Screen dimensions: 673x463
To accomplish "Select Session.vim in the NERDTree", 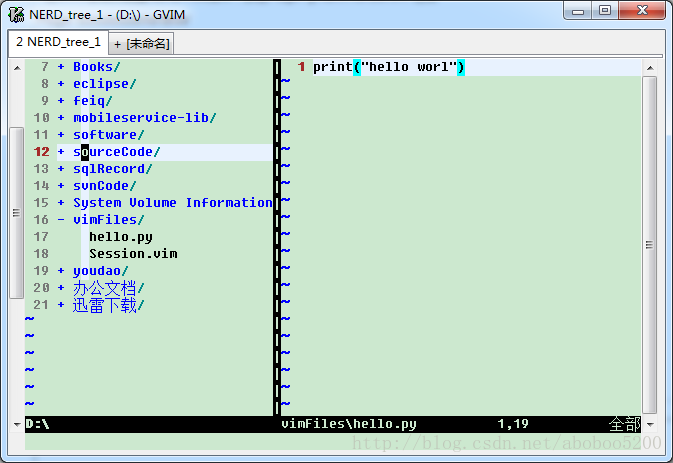I will tap(133, 254).
